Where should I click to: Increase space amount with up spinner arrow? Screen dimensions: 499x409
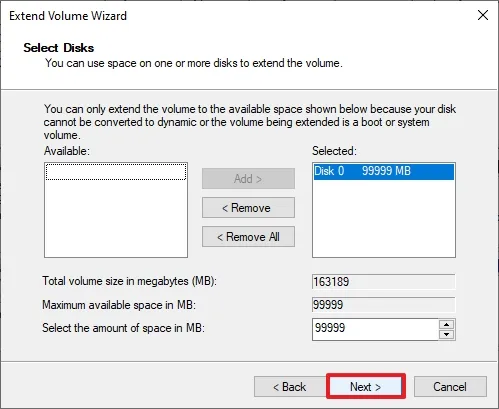(x=447, y=324)
